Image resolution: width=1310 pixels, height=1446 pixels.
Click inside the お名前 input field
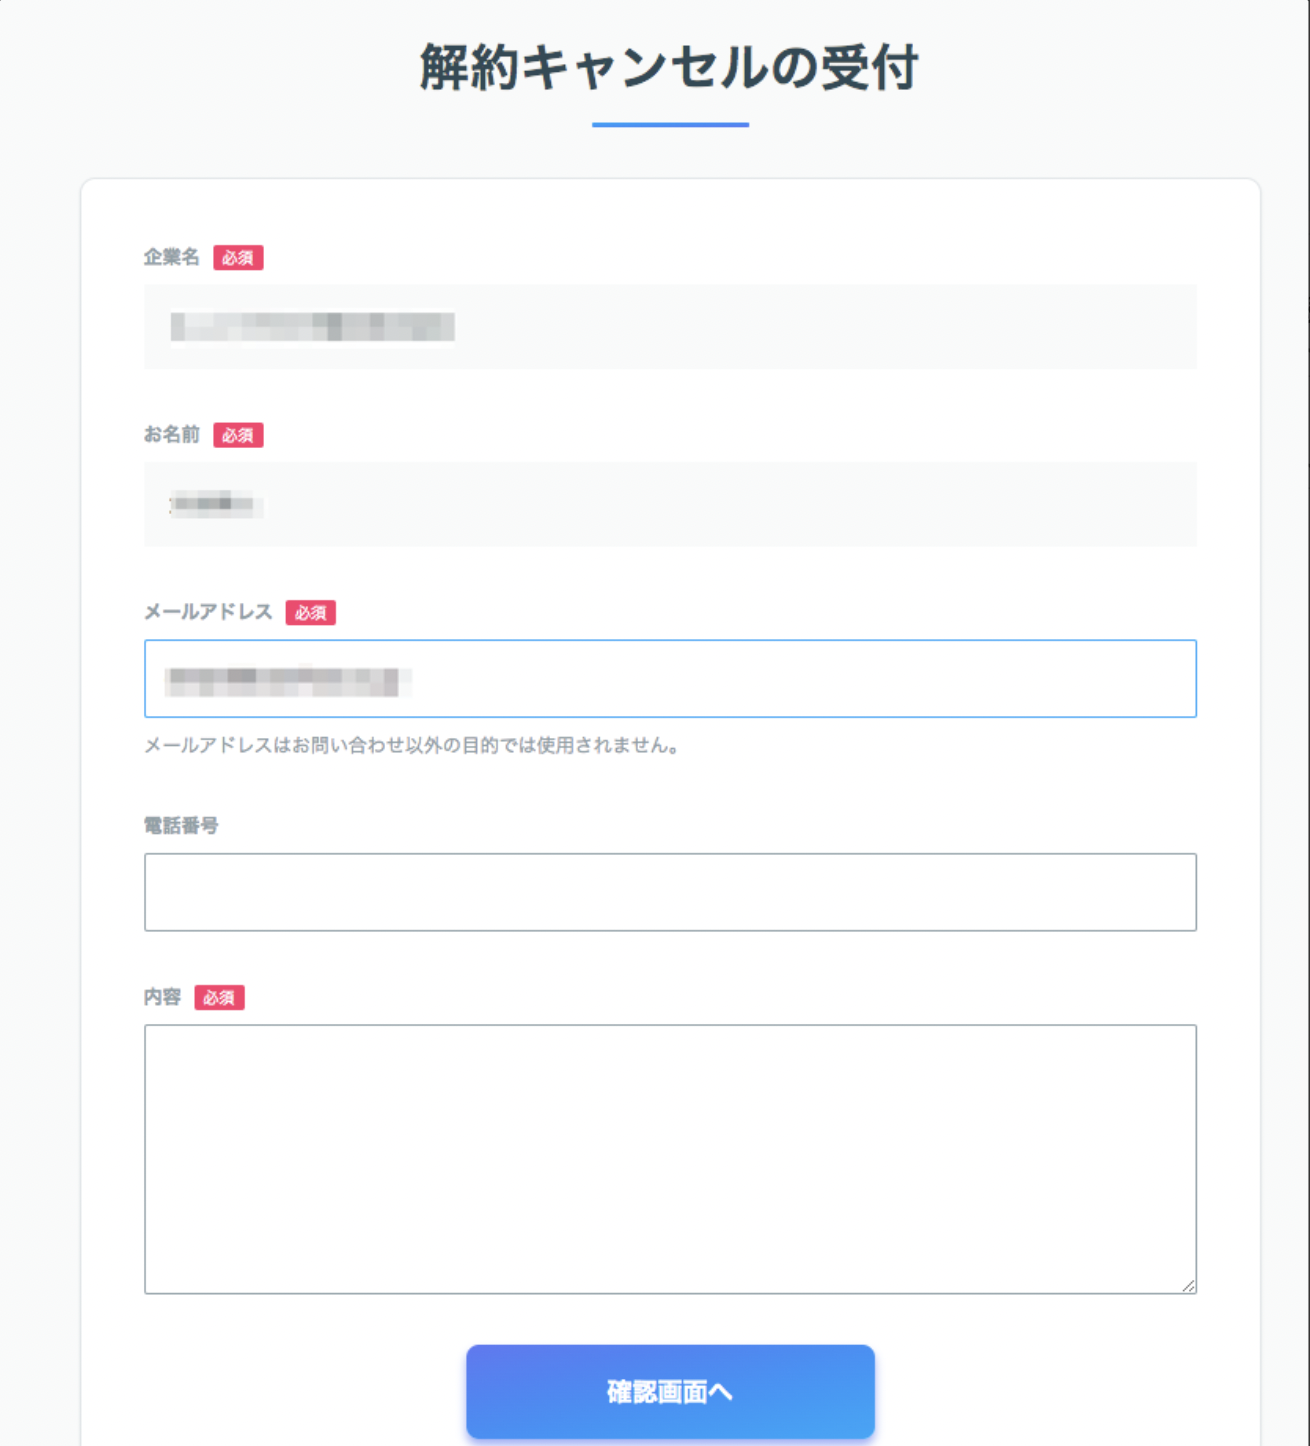click(670, 503)
